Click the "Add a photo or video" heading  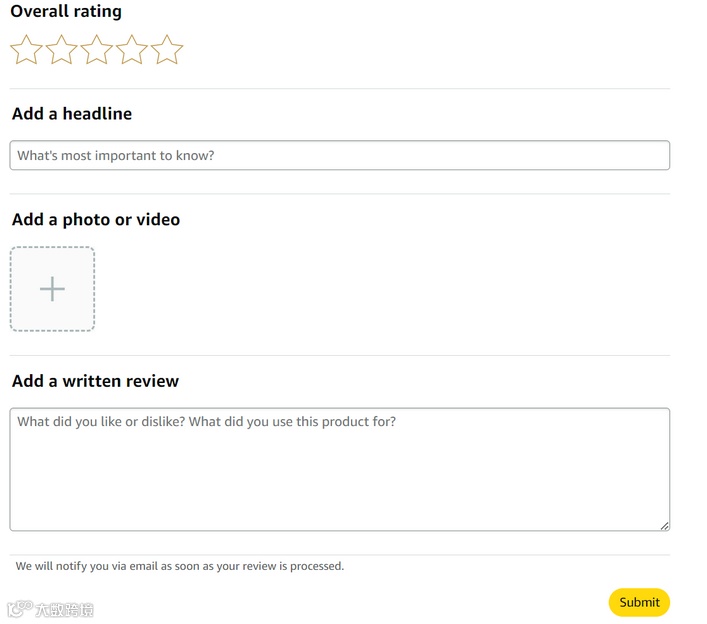click(x=96, y=220)
